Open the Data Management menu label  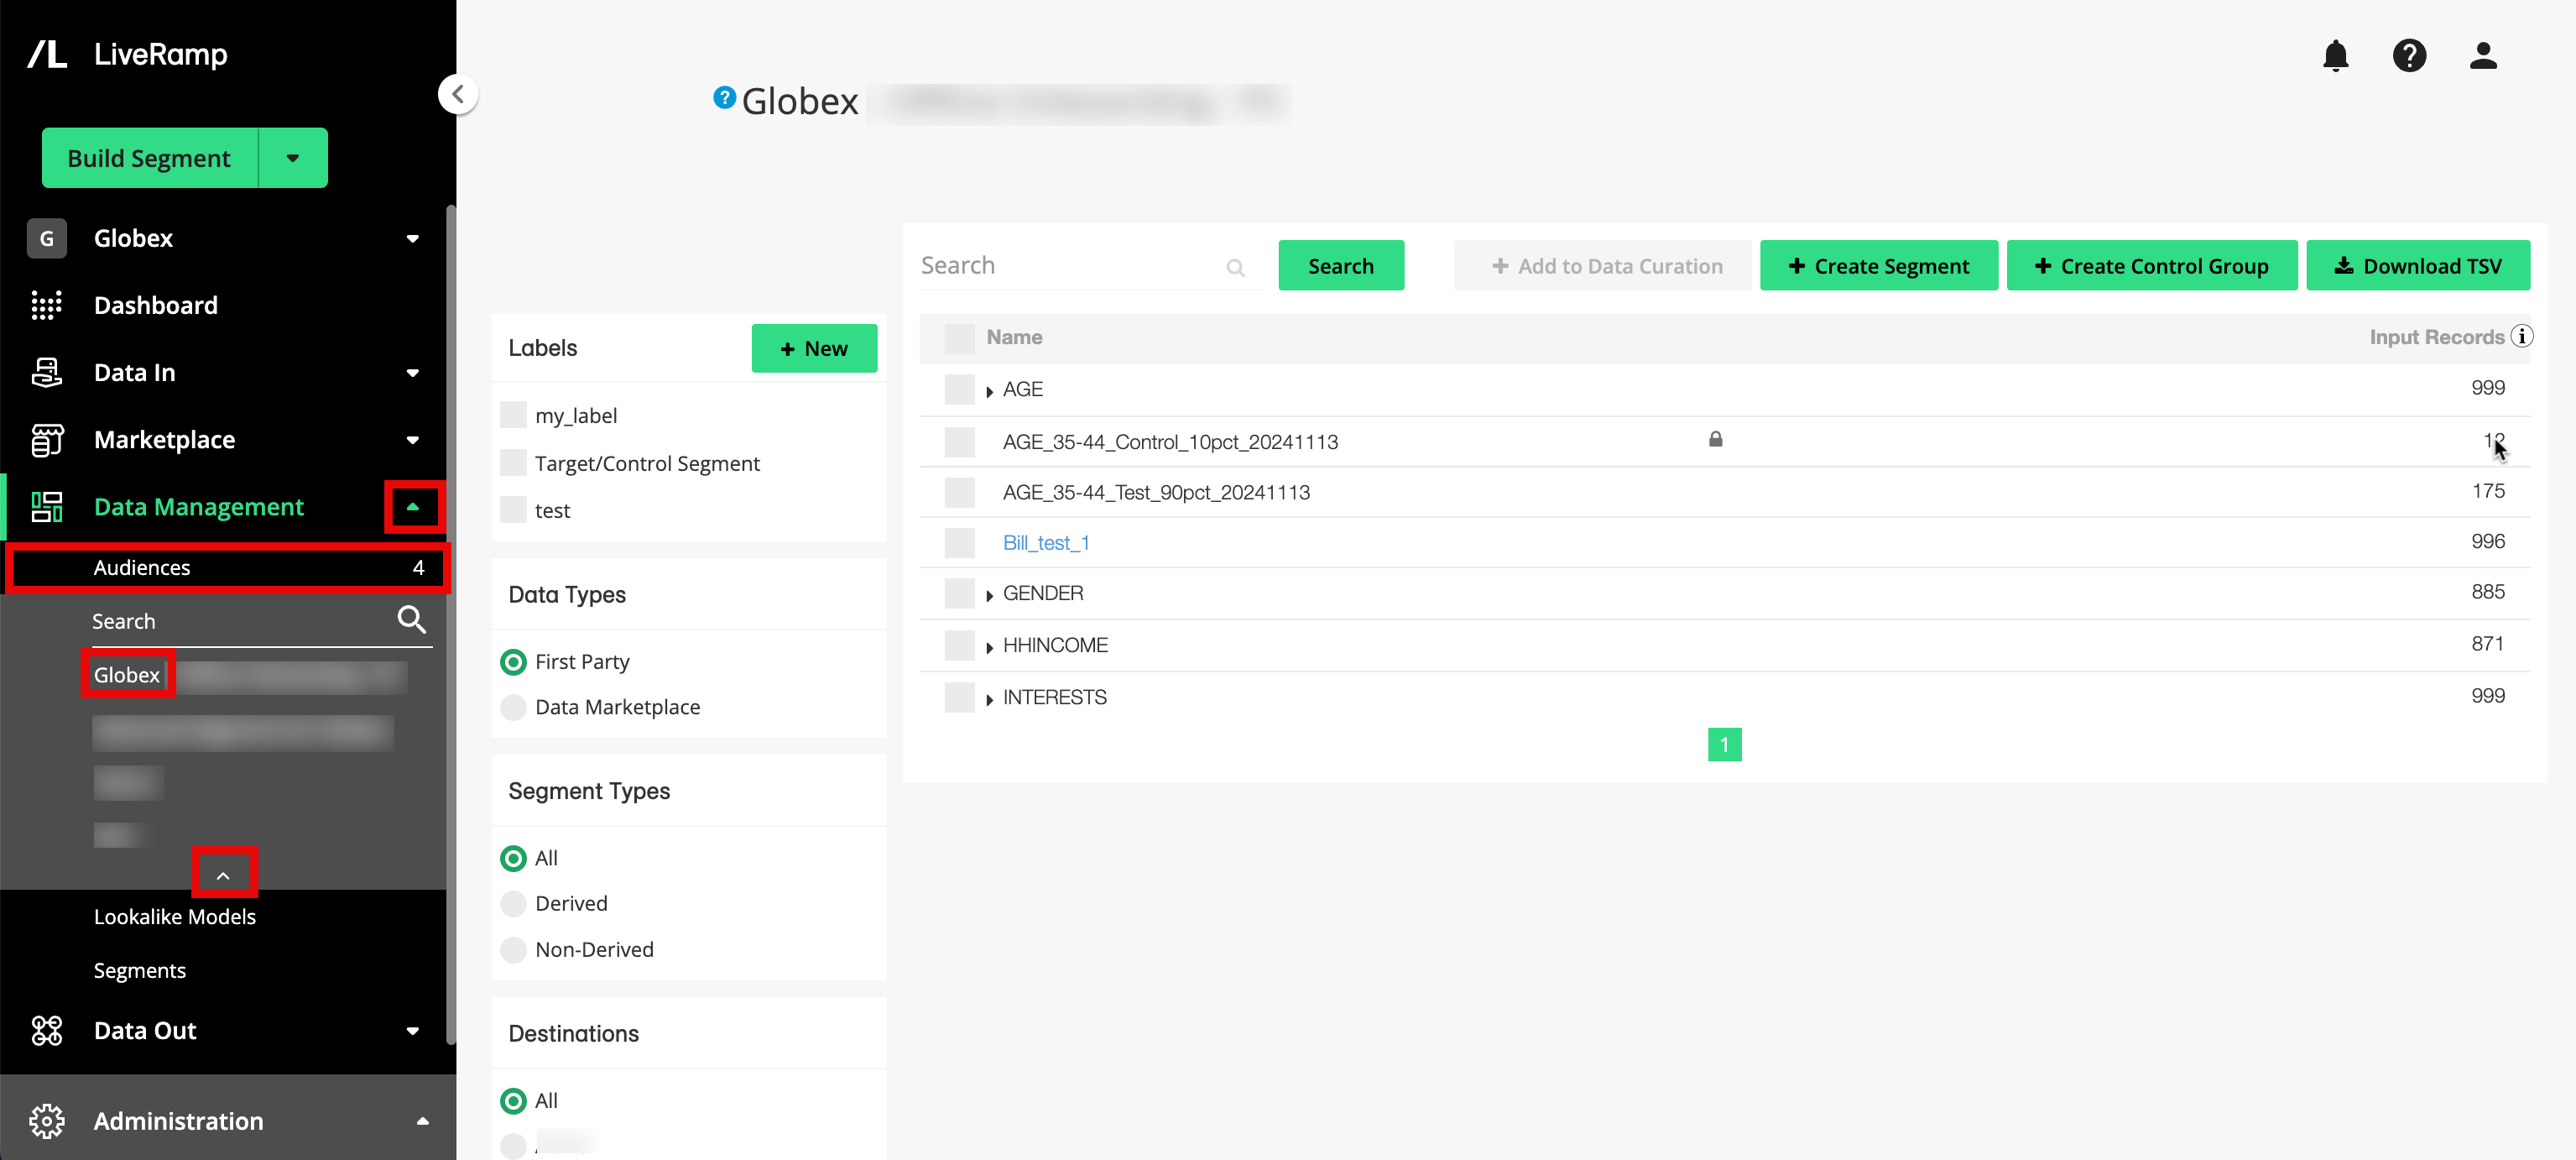click(198, 506)
